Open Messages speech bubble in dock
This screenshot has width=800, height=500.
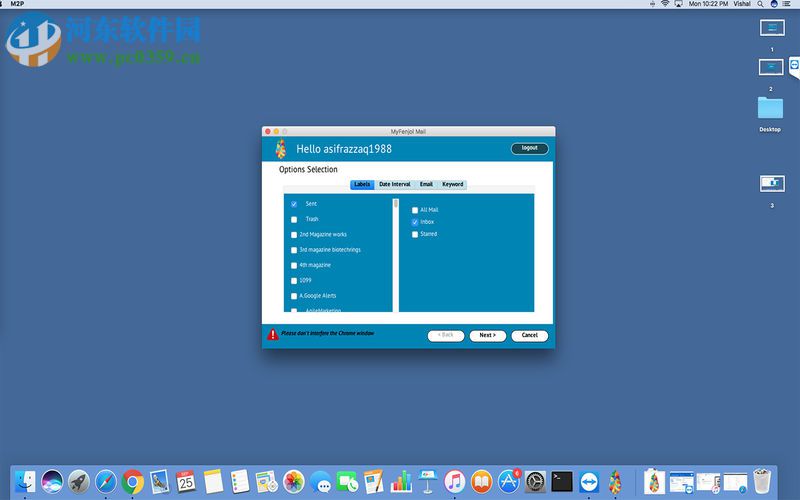(320, 482)
